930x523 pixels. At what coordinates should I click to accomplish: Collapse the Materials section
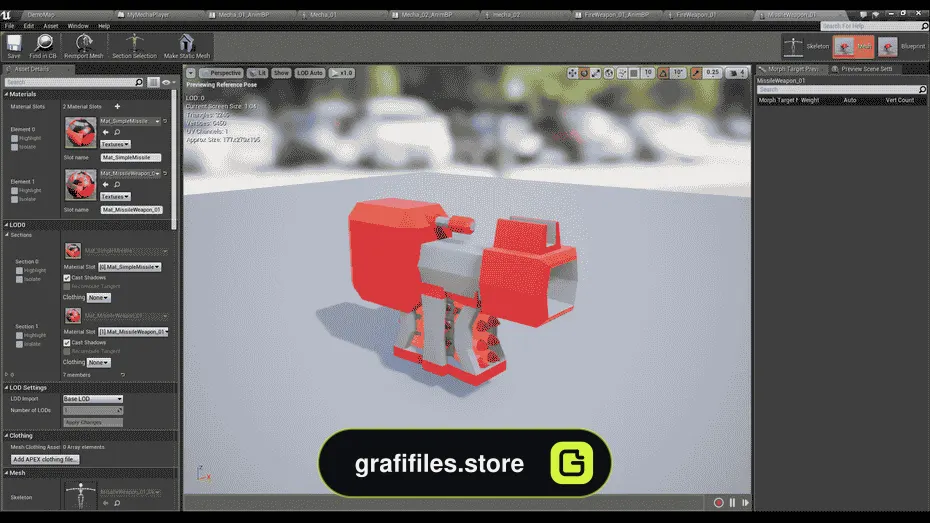(x=7, y=94)
